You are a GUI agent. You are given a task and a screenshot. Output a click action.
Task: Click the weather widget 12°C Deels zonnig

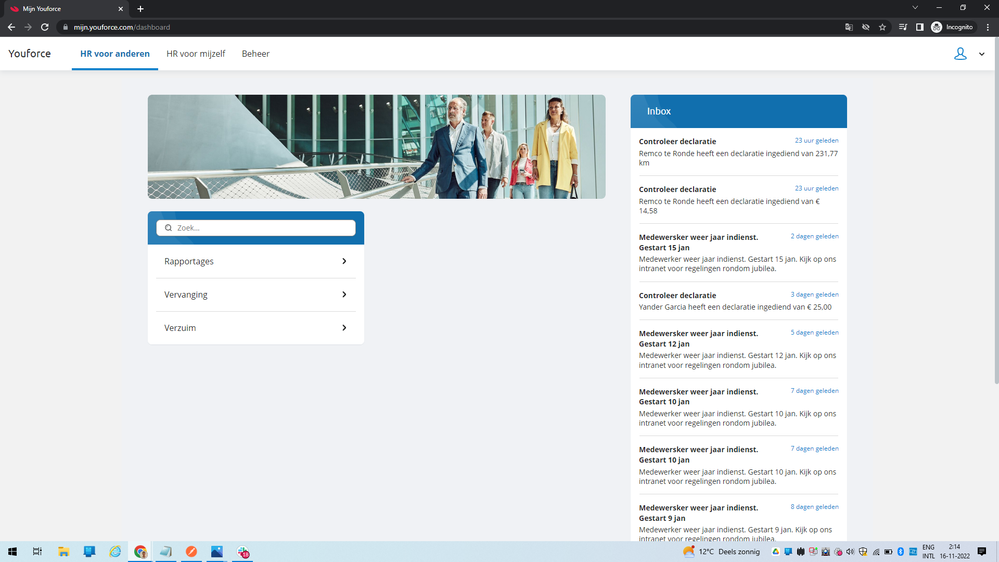coord(721,551)
